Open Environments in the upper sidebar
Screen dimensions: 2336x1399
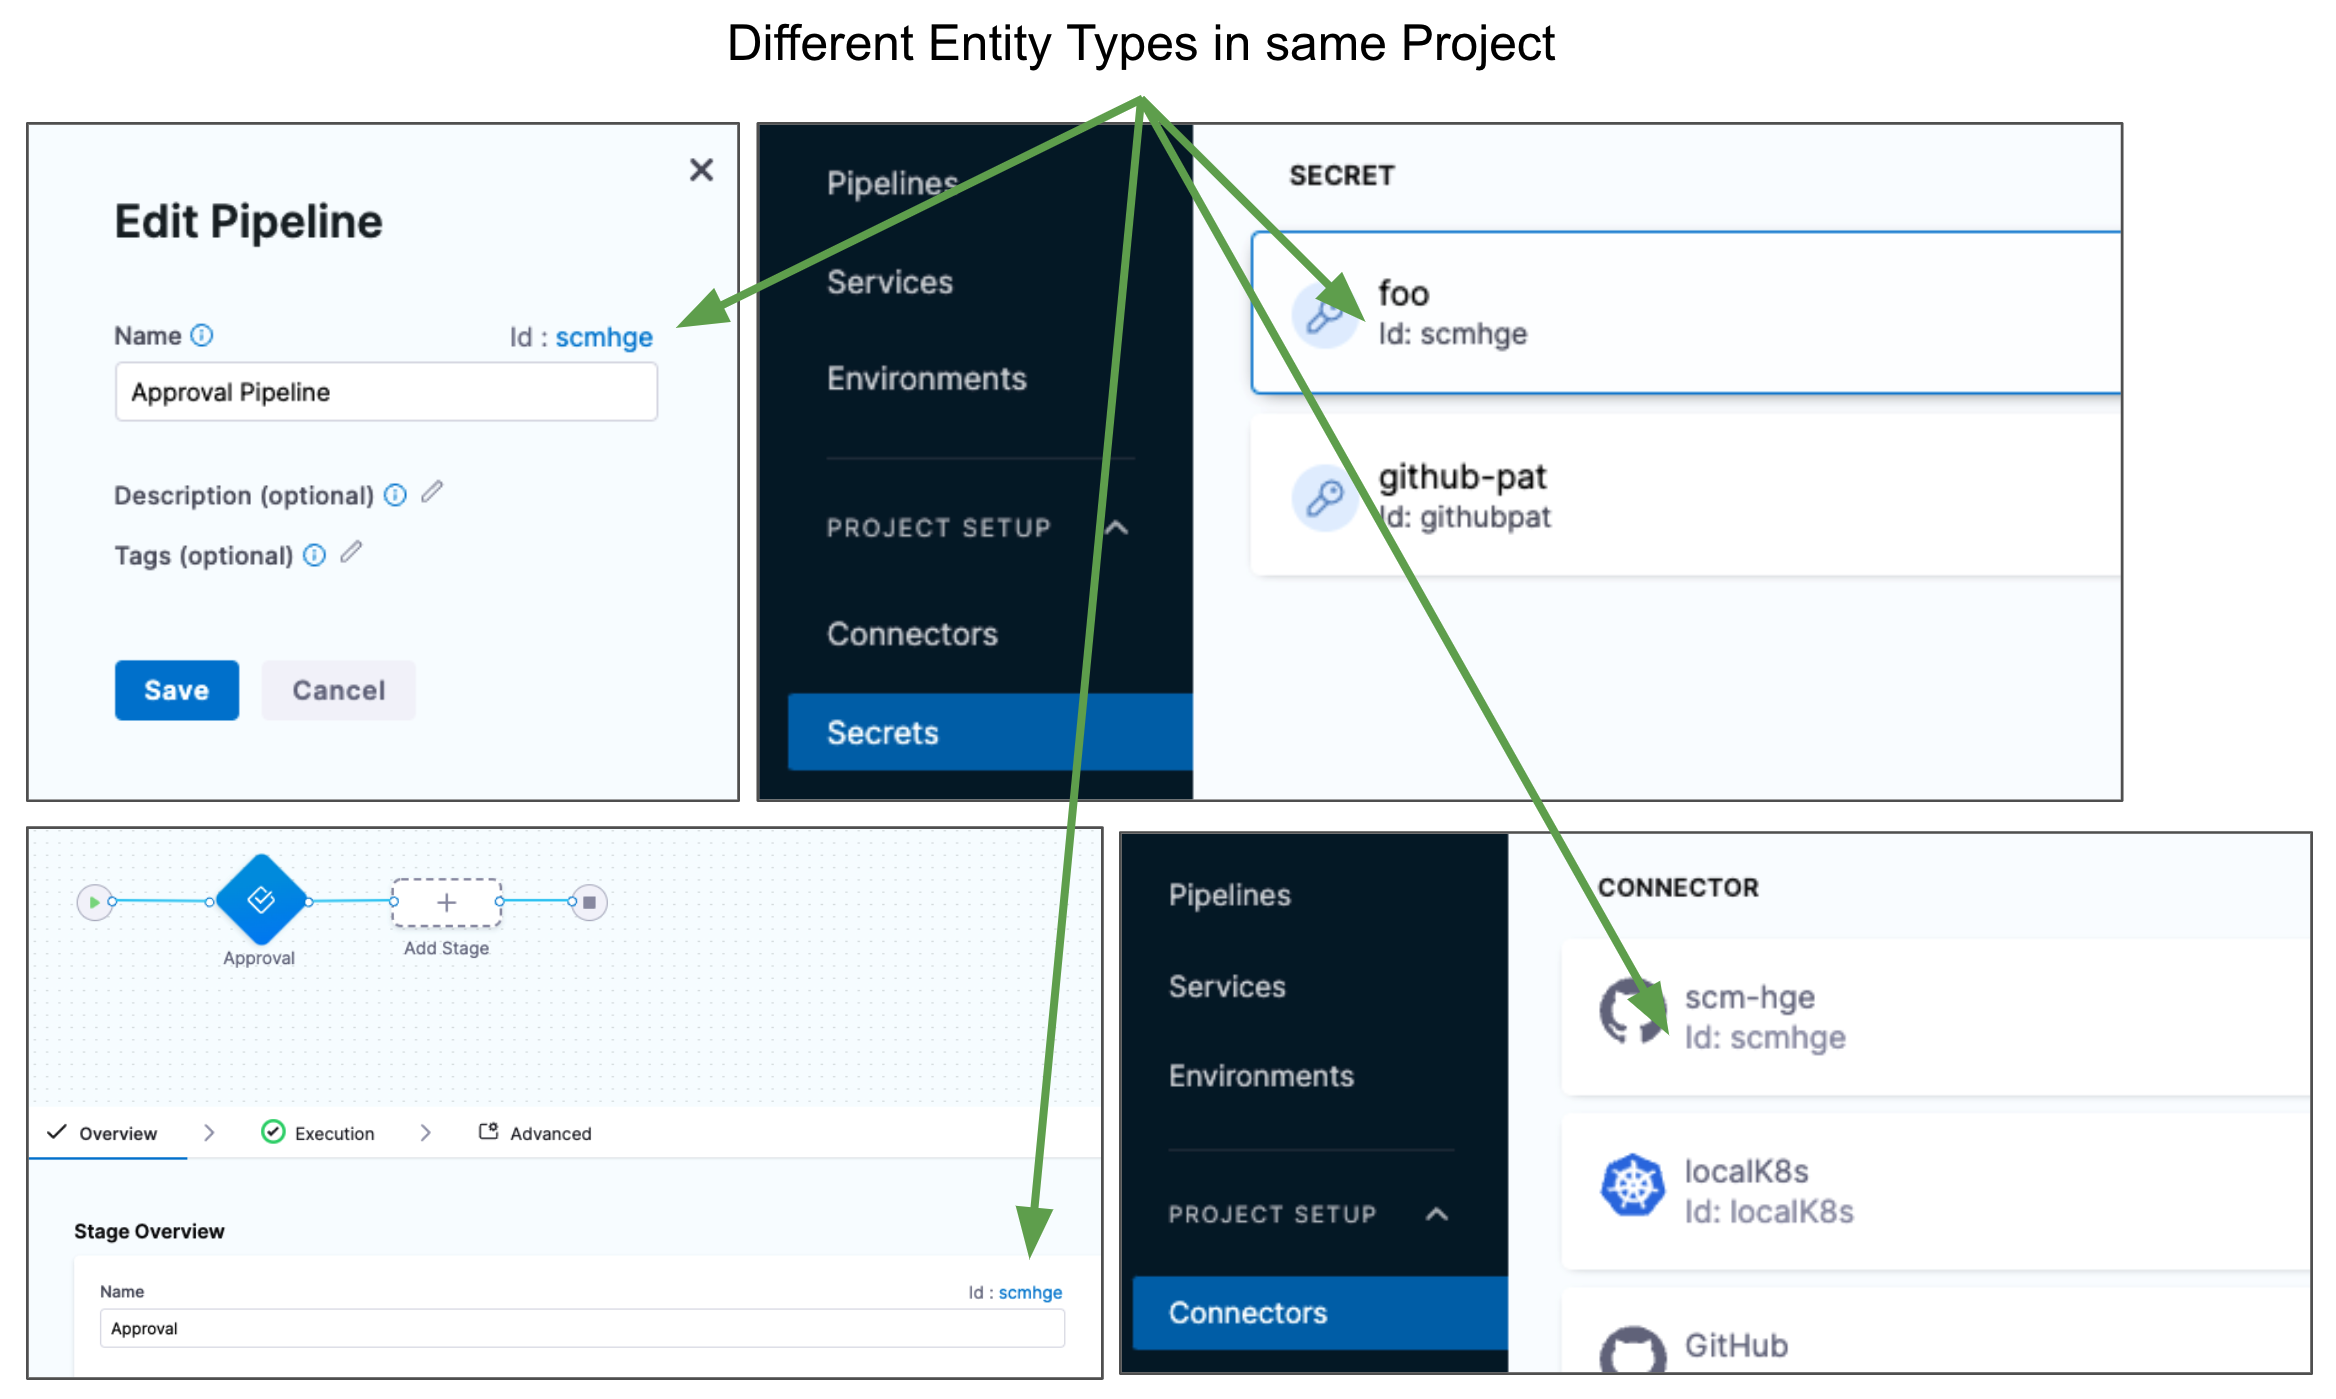(x=926, y=379)
